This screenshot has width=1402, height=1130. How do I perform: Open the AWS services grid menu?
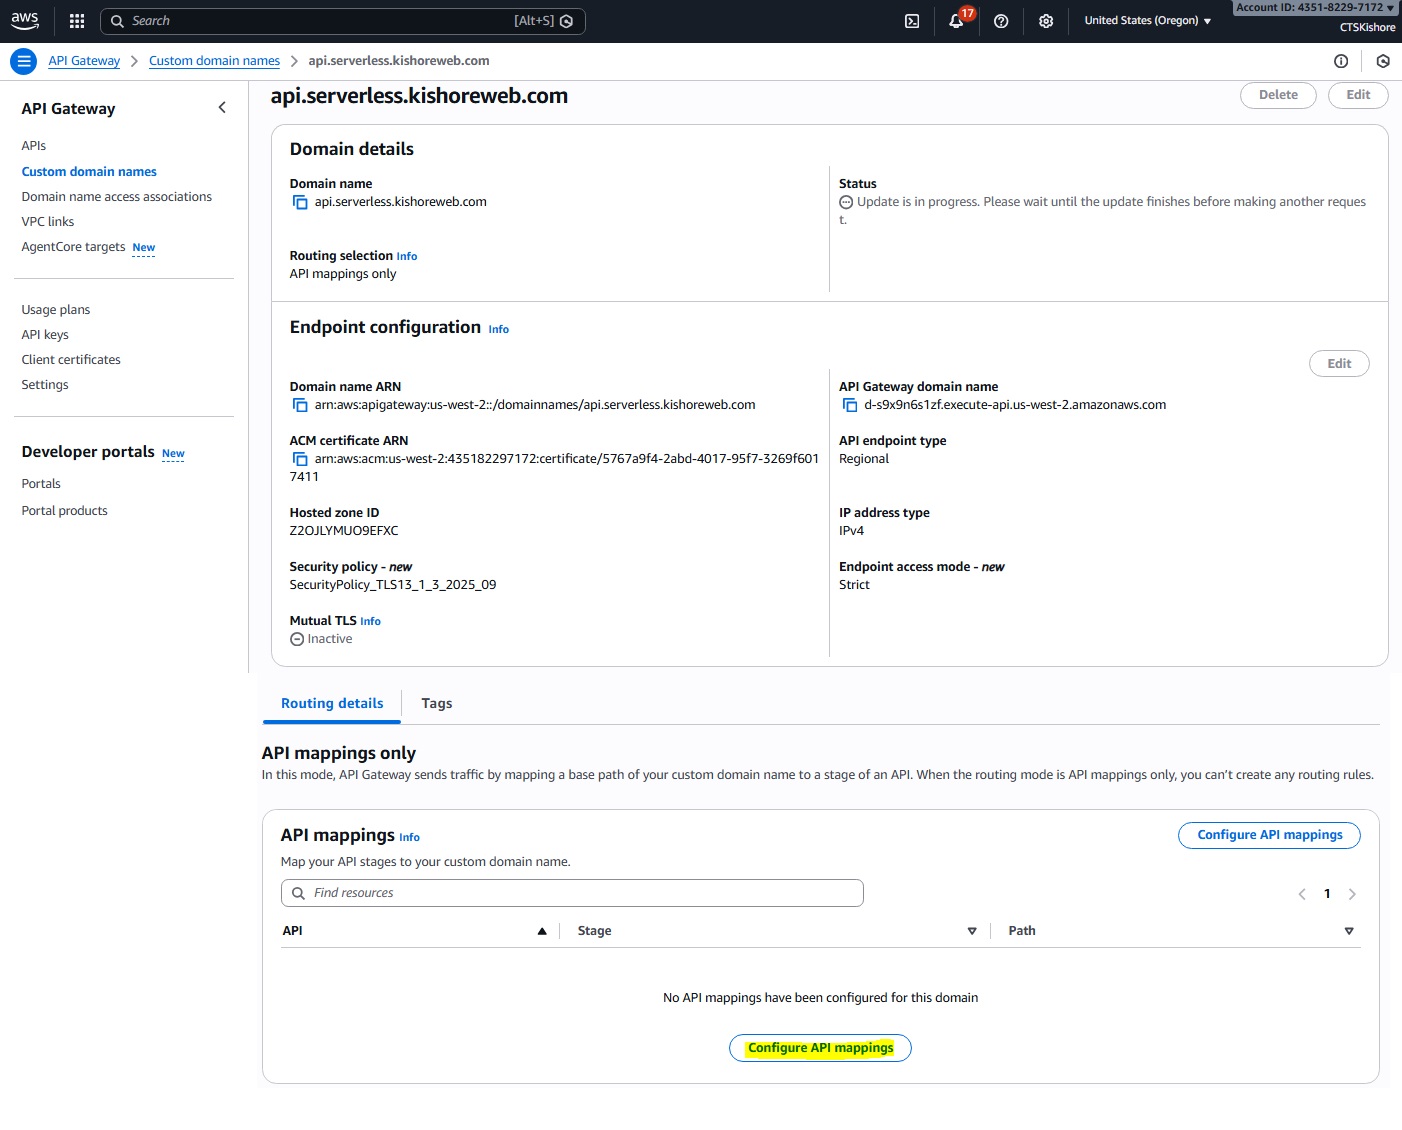[x=77, y=21]
